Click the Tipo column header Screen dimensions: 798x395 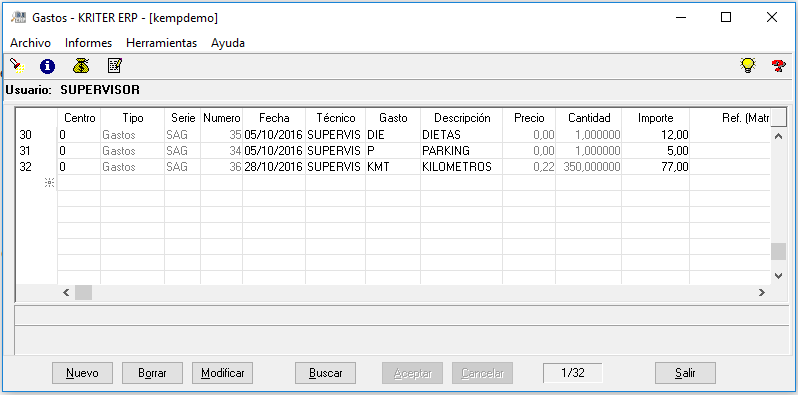(x=133, y=118)
